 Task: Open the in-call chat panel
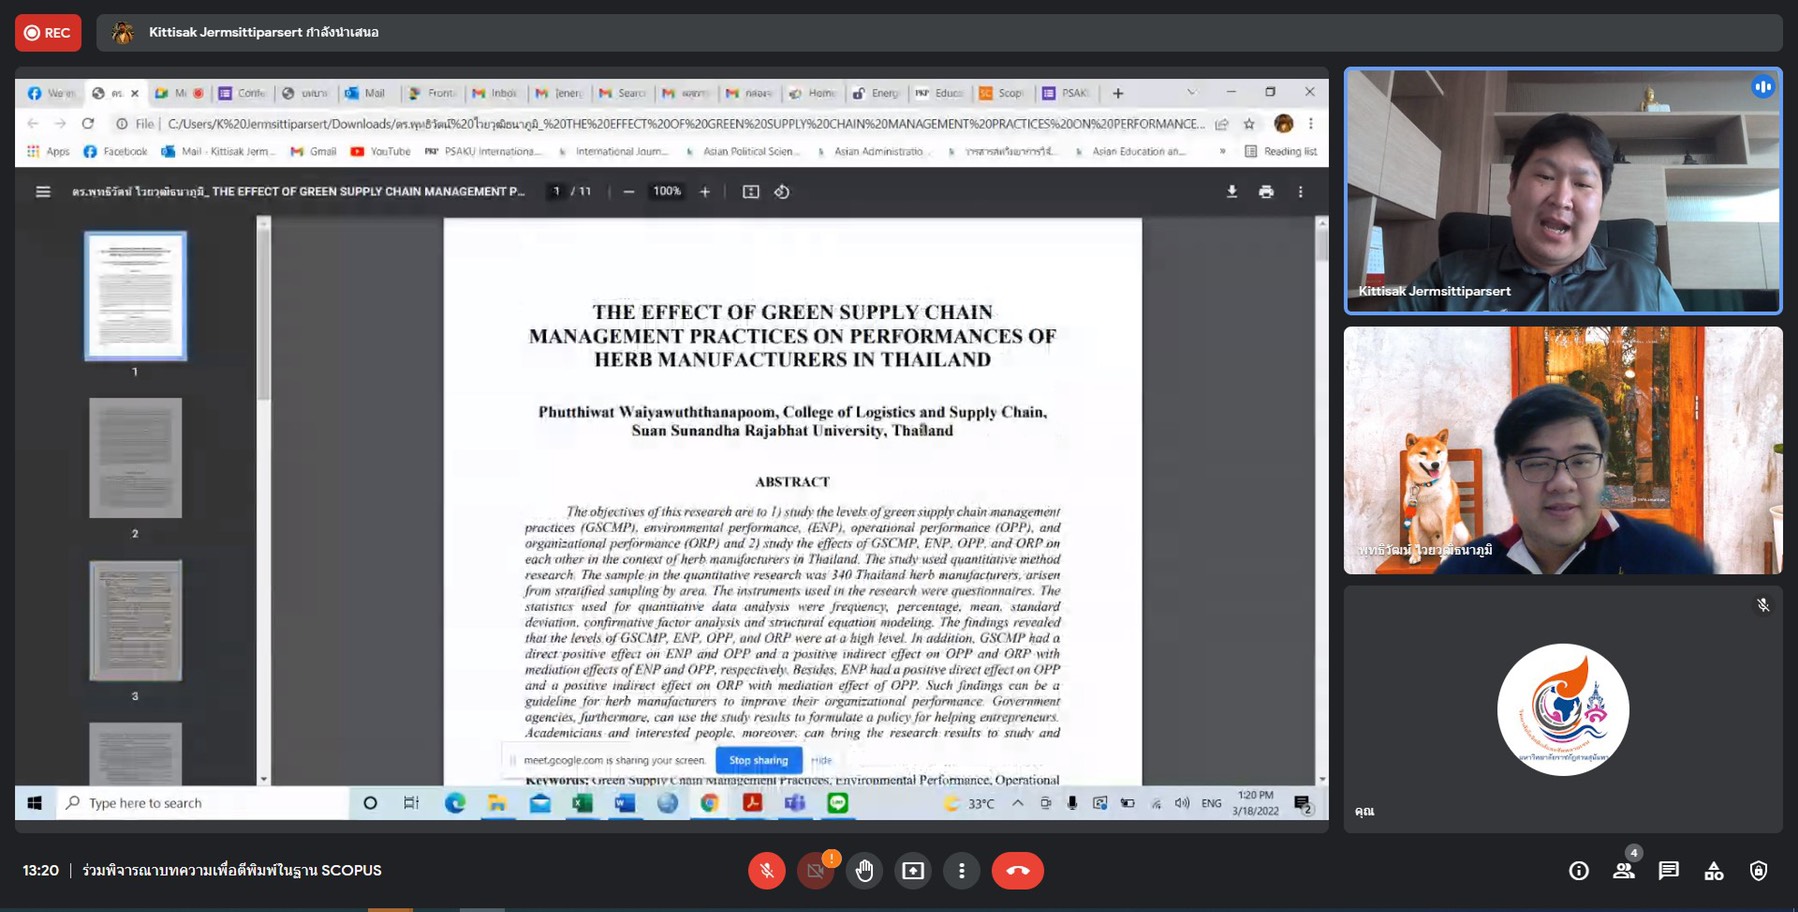tap(1668, 871)
